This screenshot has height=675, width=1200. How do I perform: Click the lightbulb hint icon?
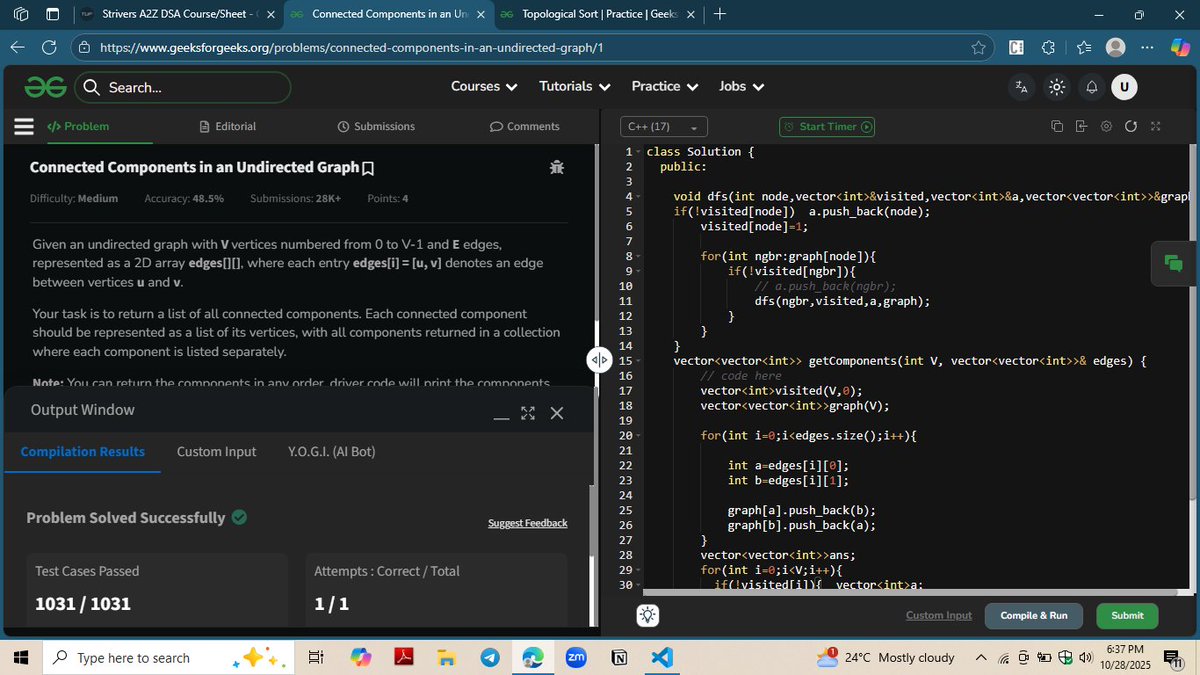click(647, 615)
